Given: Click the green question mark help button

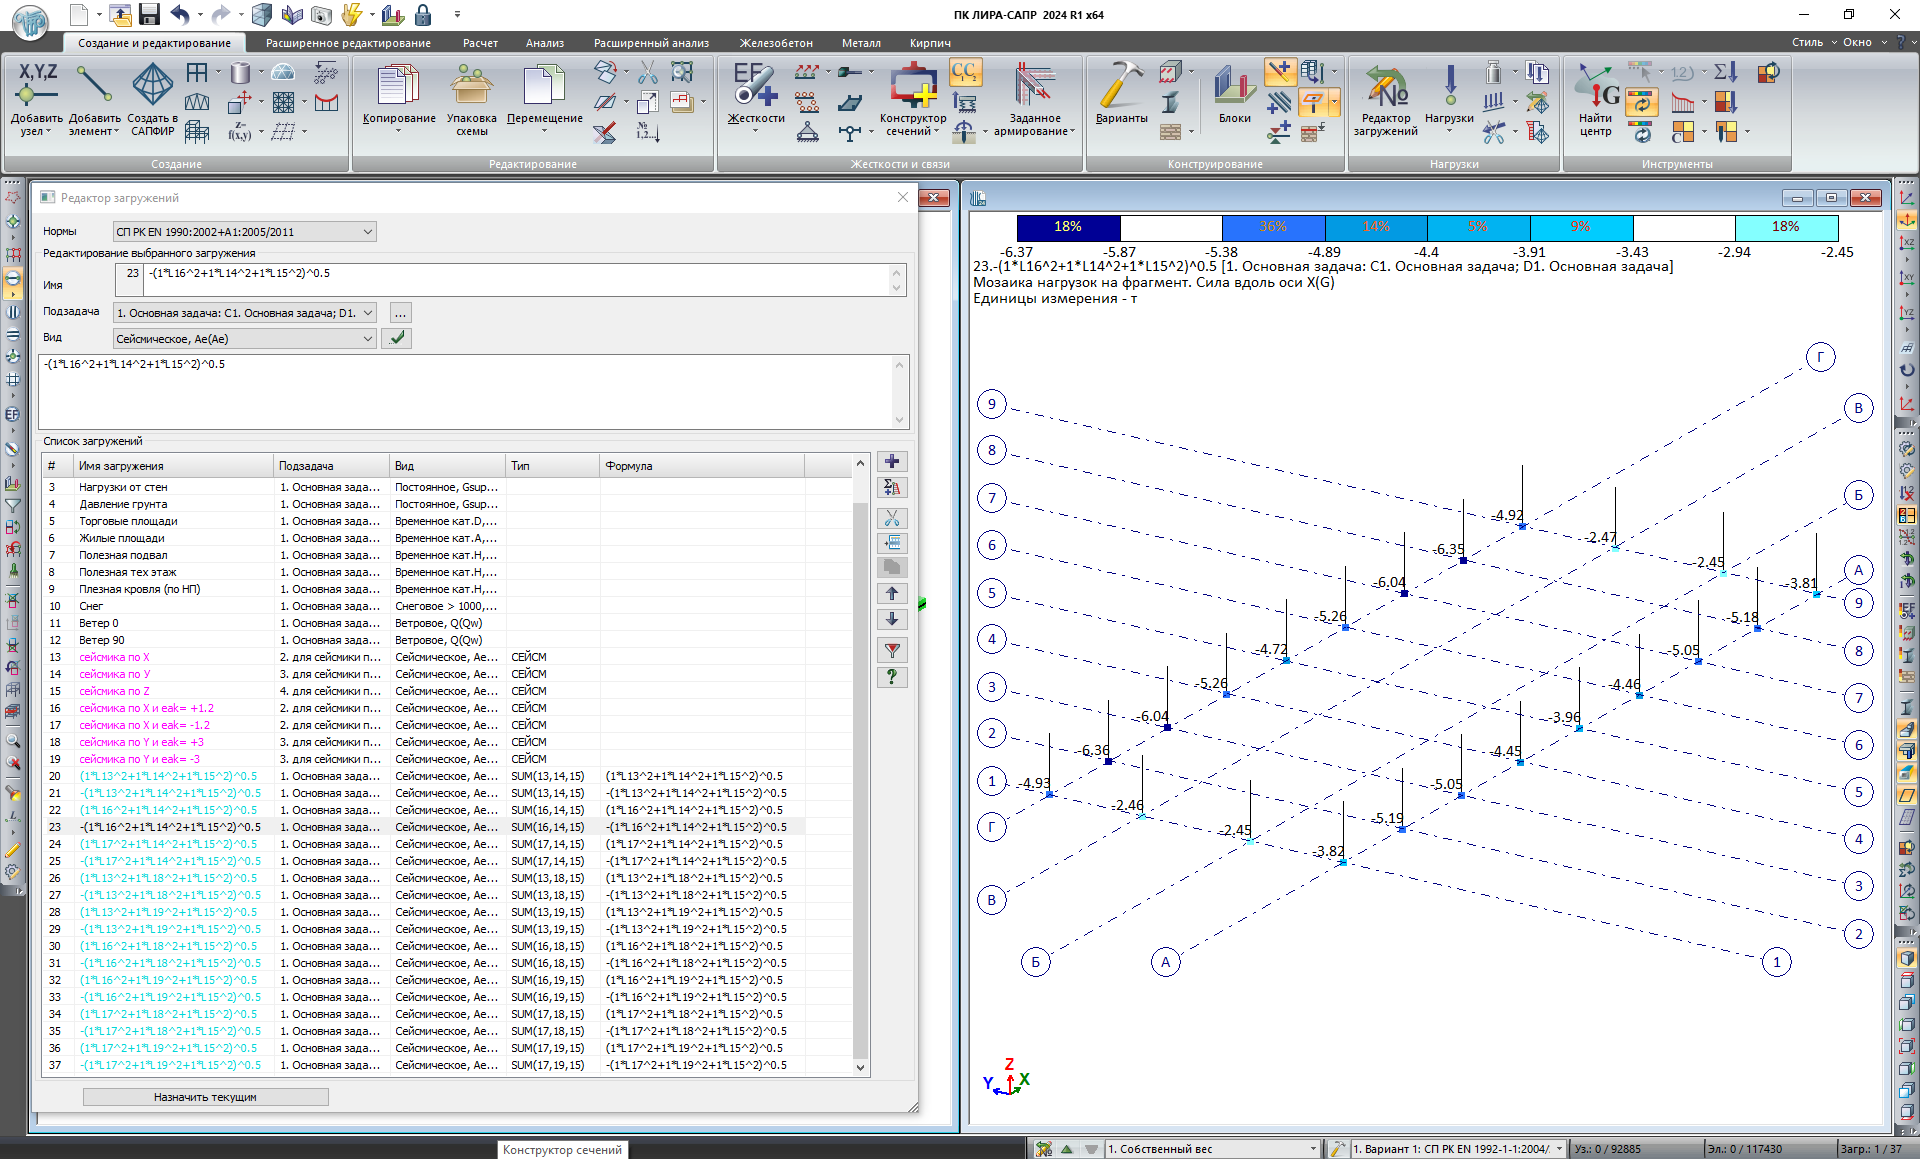Looking at the screenshot, I should click(892, 677).
